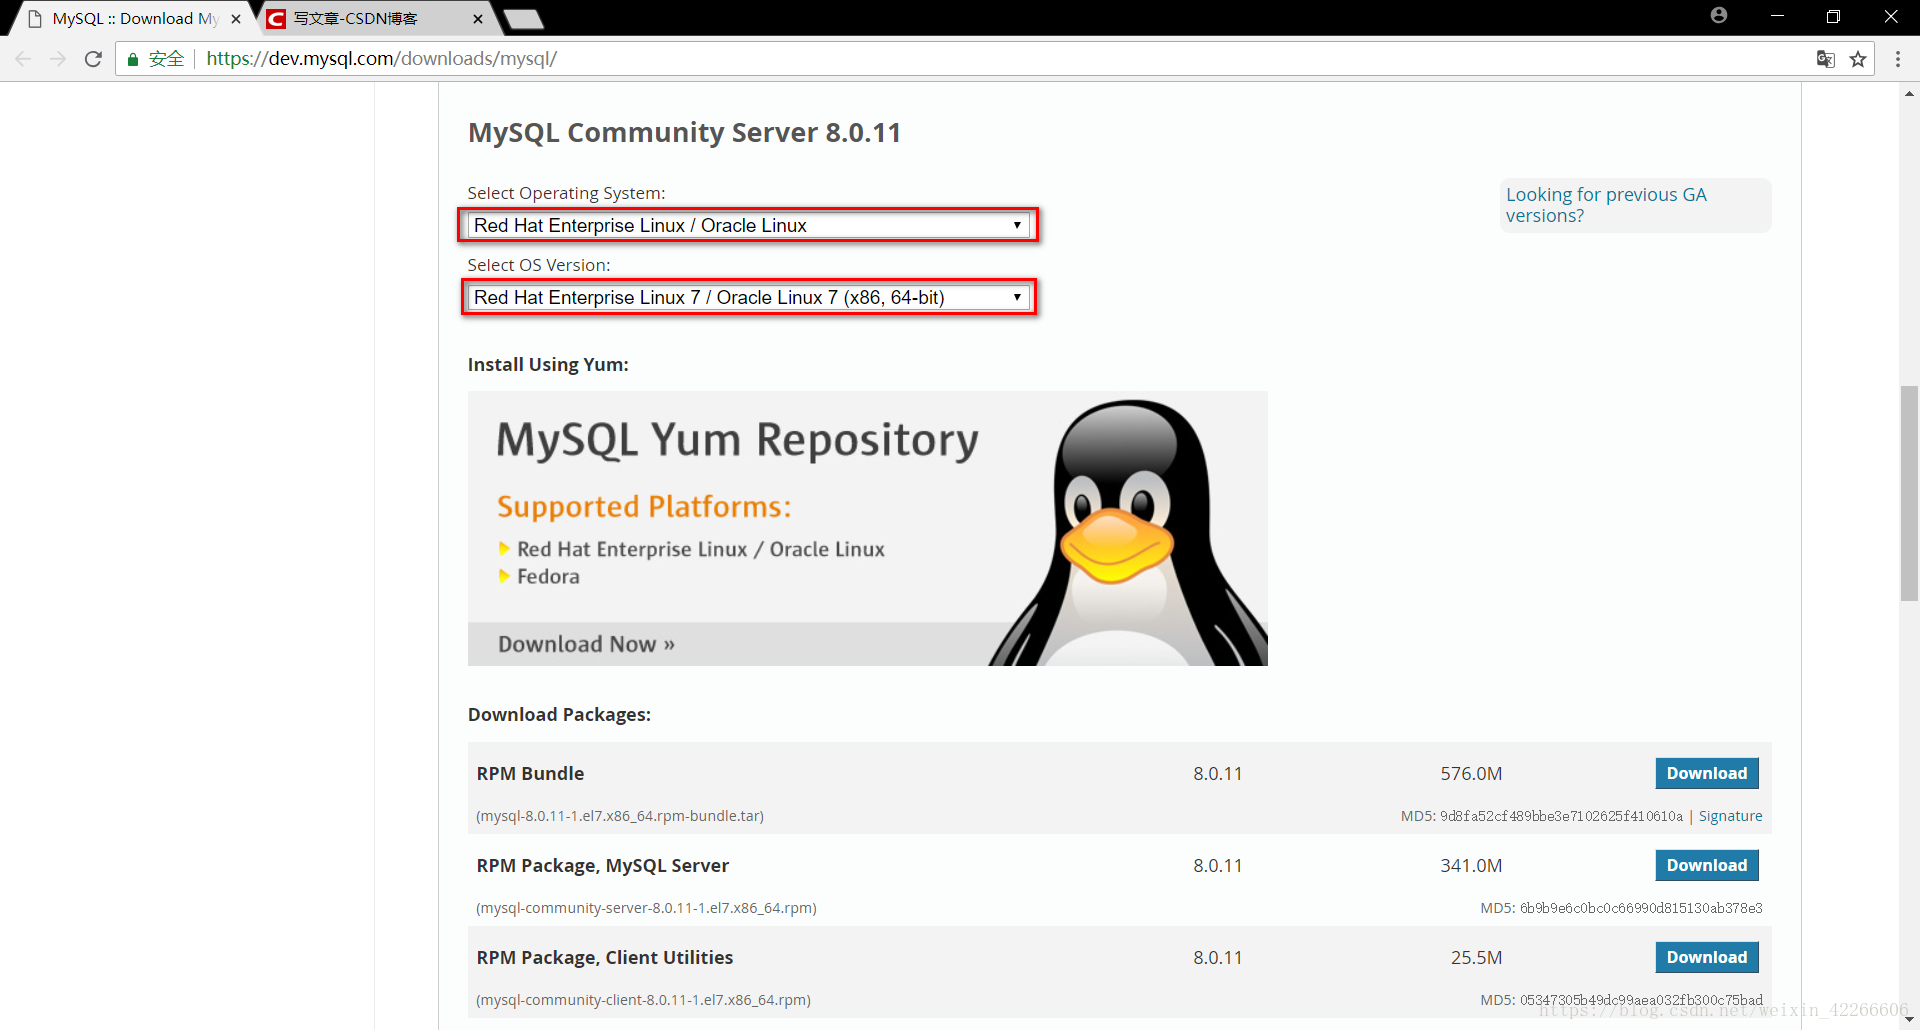Click the MySQL Yum Repository banner
The height and width of the screenshot is (1030, 1920).
[x=868, y=528]
